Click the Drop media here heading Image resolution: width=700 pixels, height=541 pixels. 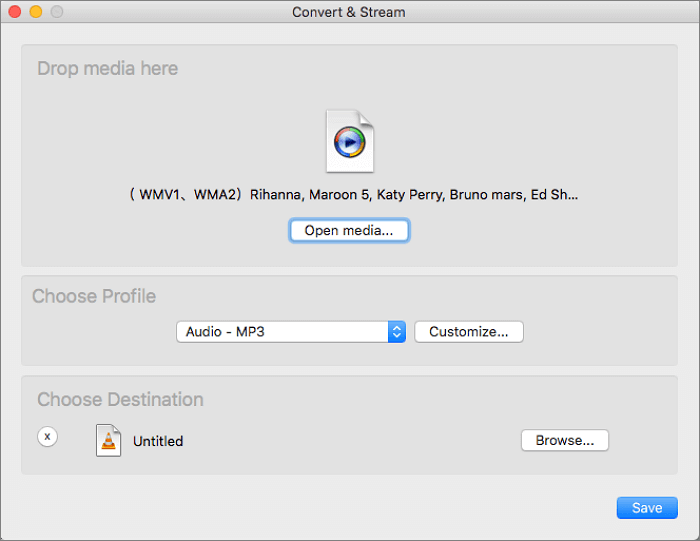(x=107, y=69)
